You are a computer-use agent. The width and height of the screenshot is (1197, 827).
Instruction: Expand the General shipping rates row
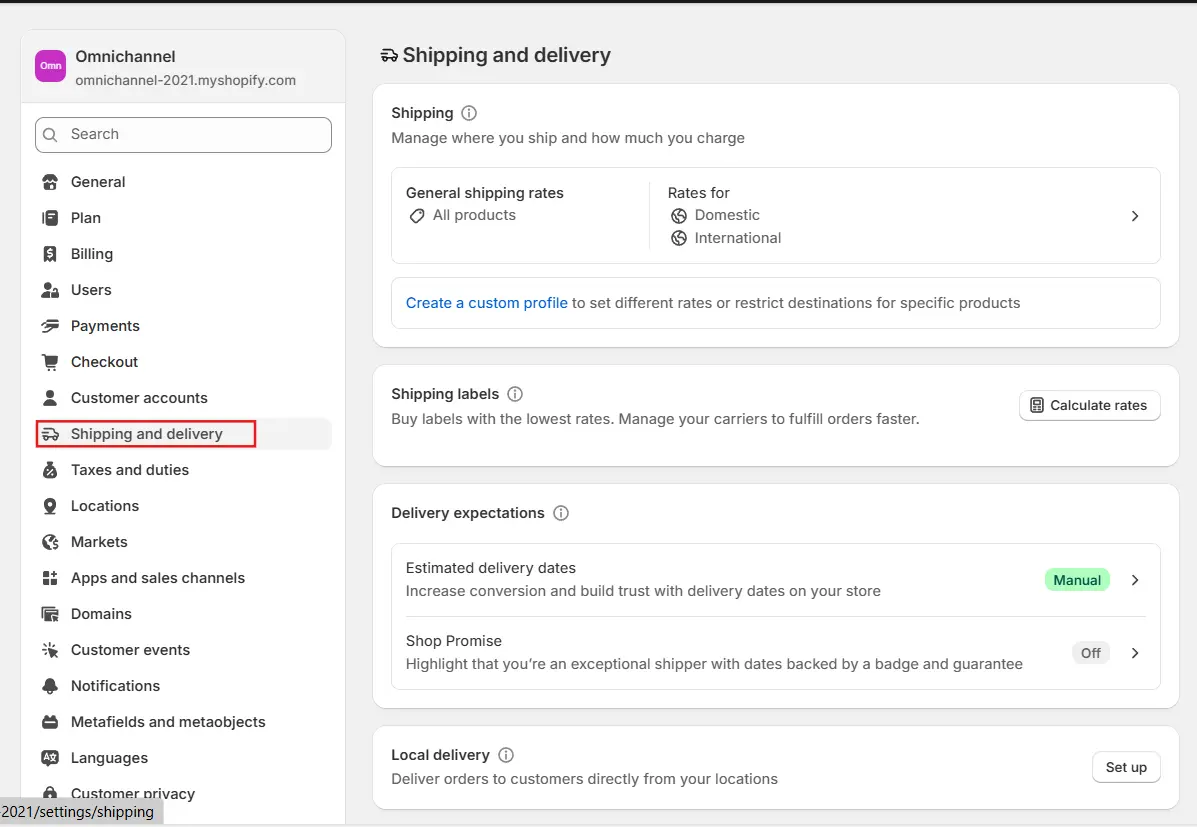click(1135, 215)
